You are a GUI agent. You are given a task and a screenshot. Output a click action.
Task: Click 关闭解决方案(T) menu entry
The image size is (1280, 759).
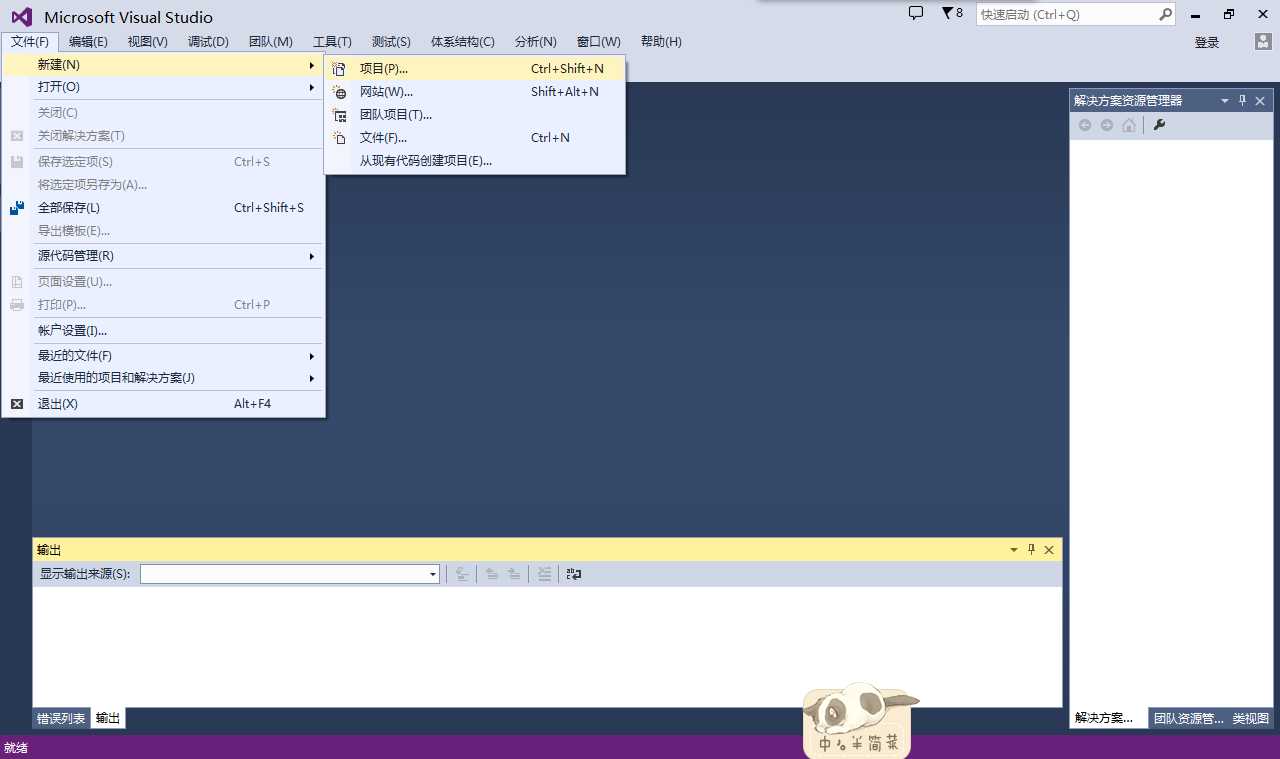coord(164,136)
